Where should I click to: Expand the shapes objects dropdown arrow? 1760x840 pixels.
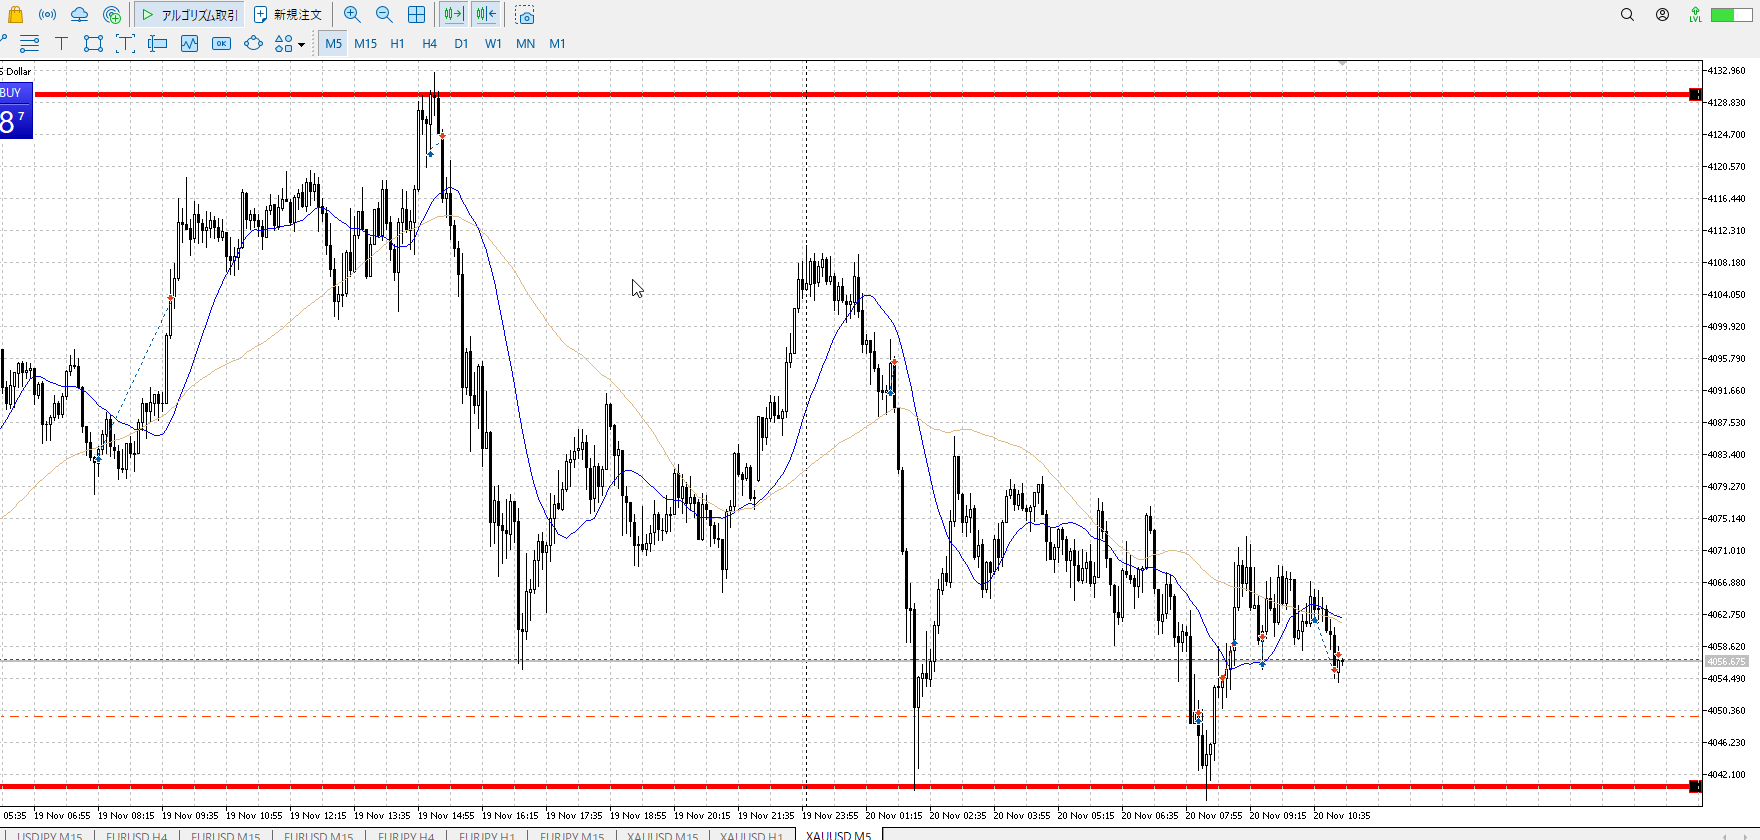pyautogui.click(x=301, y=44)
